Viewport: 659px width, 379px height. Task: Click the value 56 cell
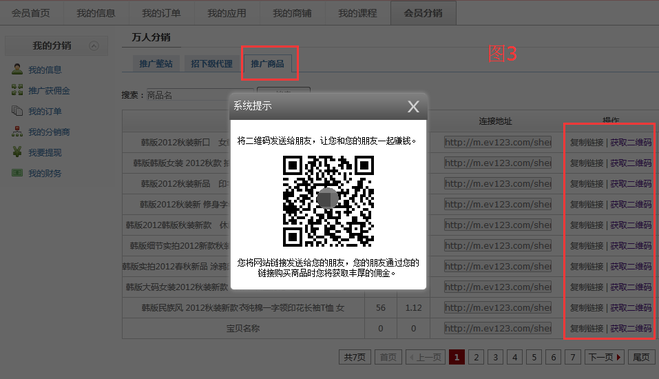381,308
